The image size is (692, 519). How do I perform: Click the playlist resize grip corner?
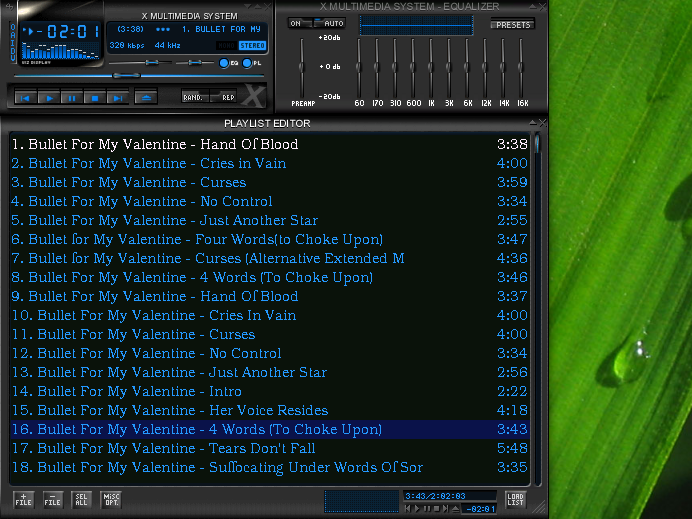539,507
